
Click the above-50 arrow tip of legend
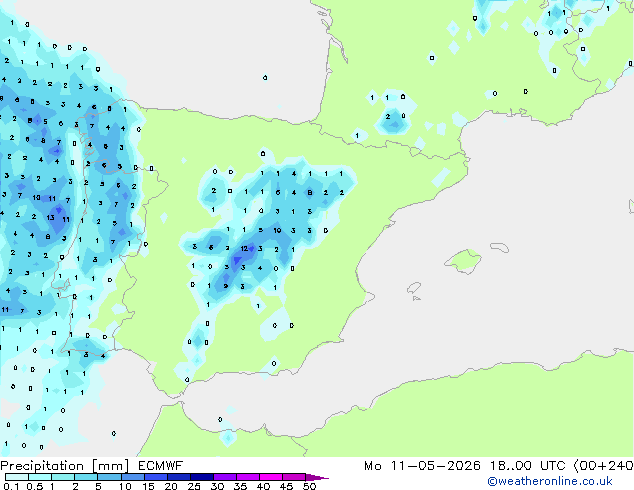pos(317,477)
